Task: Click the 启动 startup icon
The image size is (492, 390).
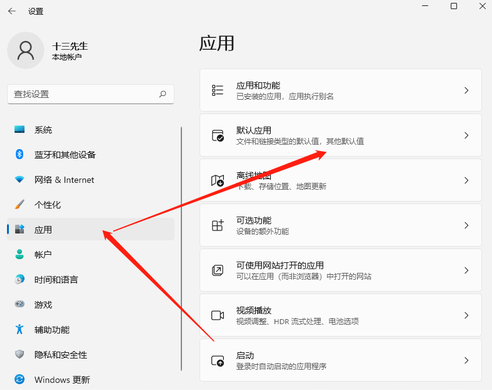Action: pos(218,360)
